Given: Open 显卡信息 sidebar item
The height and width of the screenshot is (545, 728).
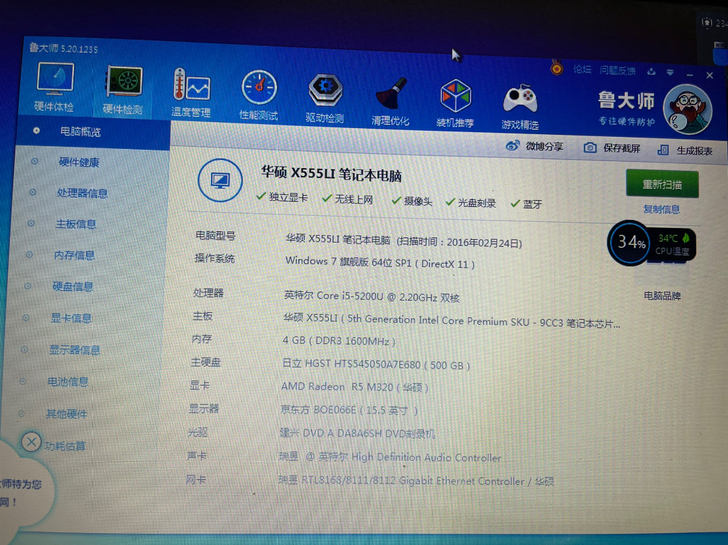Looking at the screenshot, I should (x=71, y=318).
